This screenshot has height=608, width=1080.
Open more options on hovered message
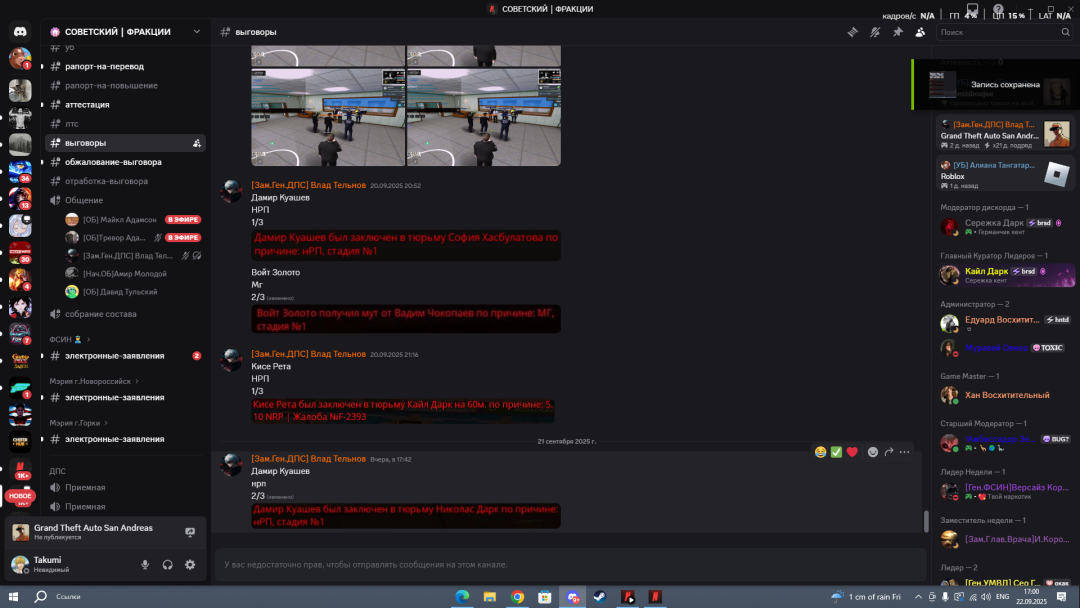point(905,452)
